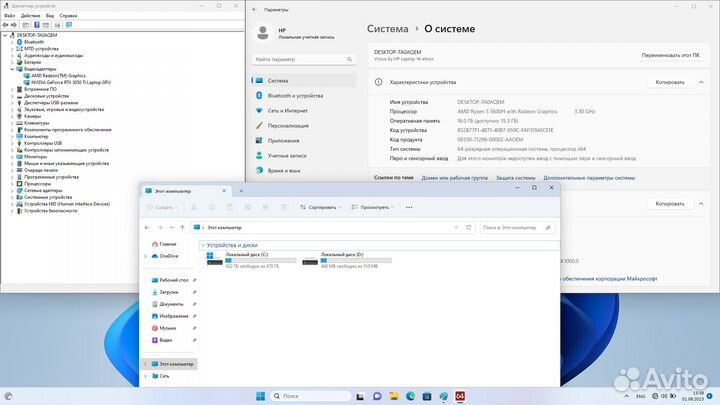The image size is (720, 405).
Task: Click Settings search field Найти параметр
Action: (x=304, y=59)
